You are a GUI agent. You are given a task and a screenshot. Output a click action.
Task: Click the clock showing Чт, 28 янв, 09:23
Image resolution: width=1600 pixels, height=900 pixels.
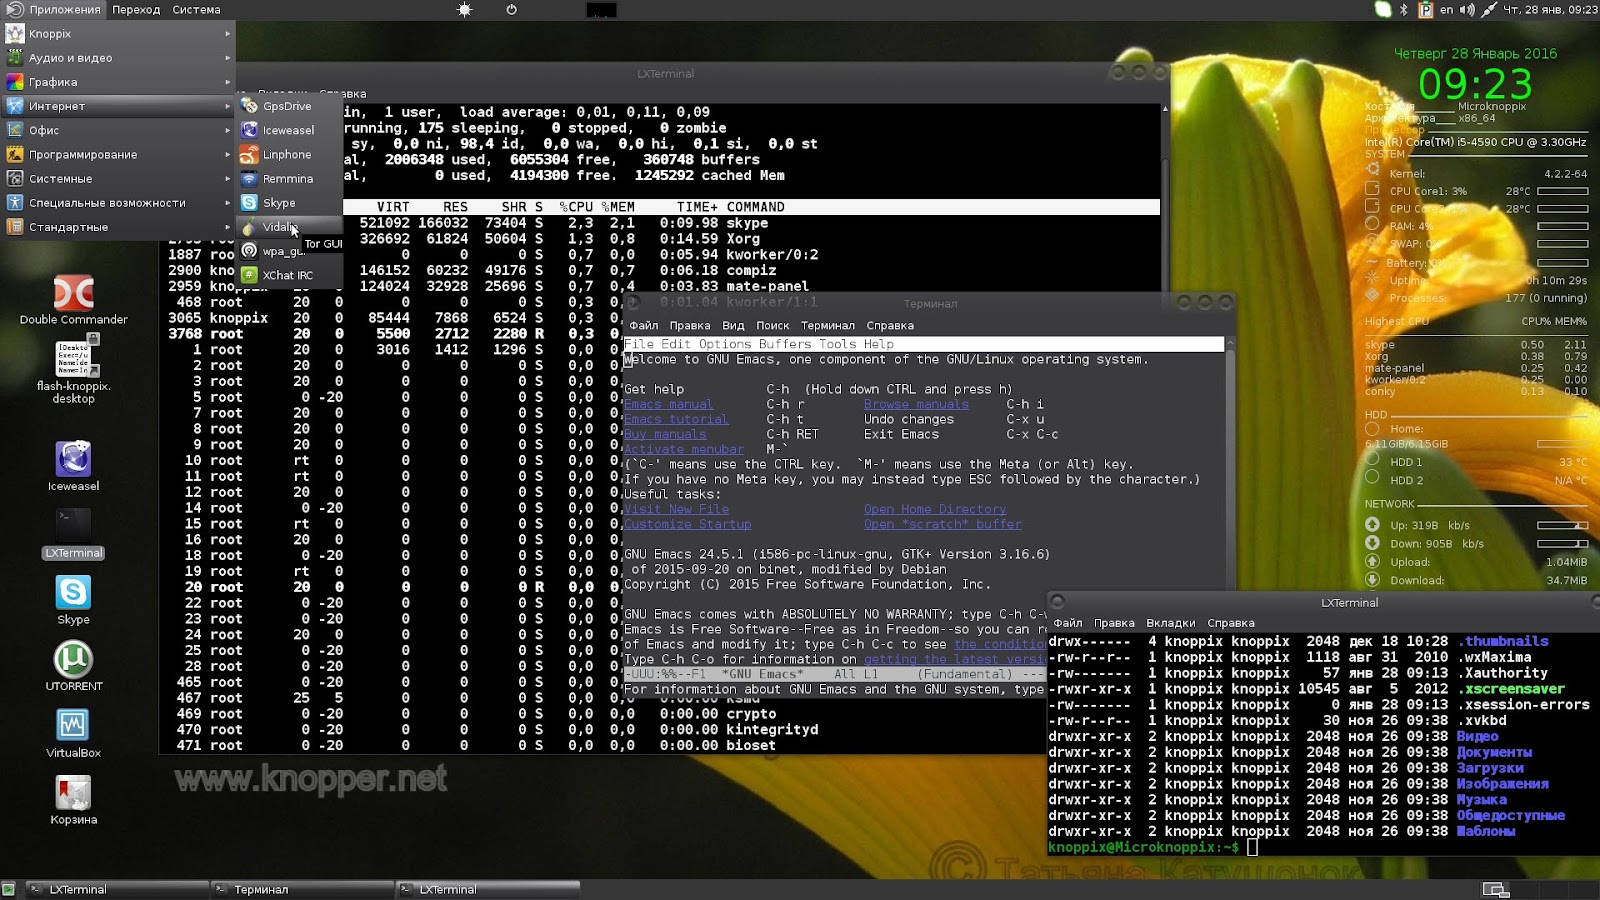click(1551, 10)
